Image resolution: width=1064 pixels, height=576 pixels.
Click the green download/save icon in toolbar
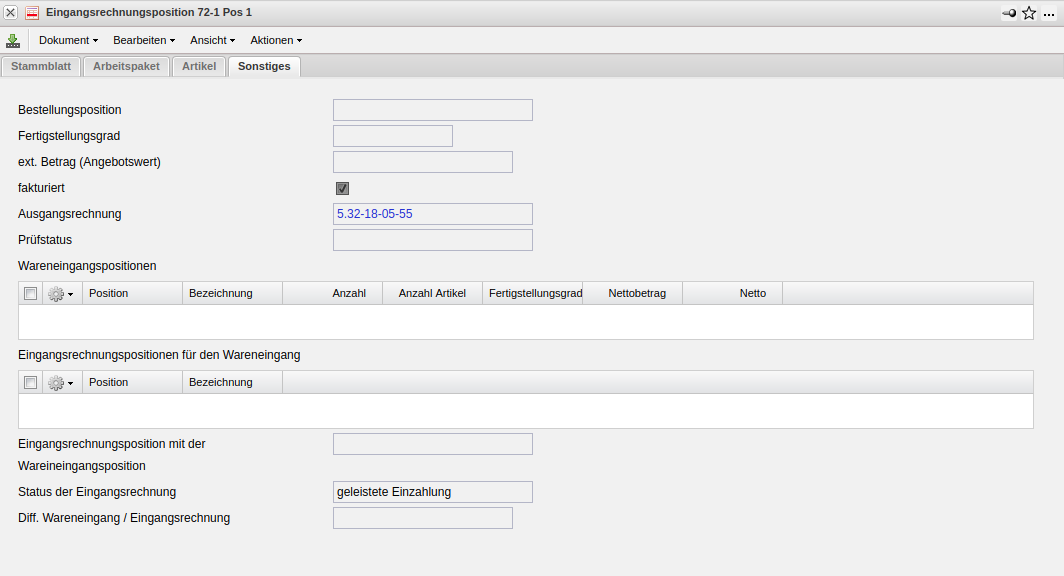[x=13, y=41]
